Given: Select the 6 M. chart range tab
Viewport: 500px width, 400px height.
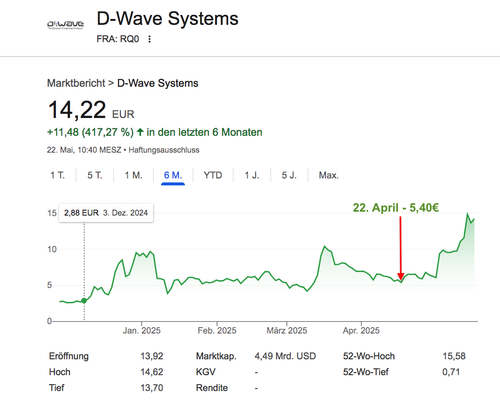Looking at the screenshot, I should click(x=173, y=175).
